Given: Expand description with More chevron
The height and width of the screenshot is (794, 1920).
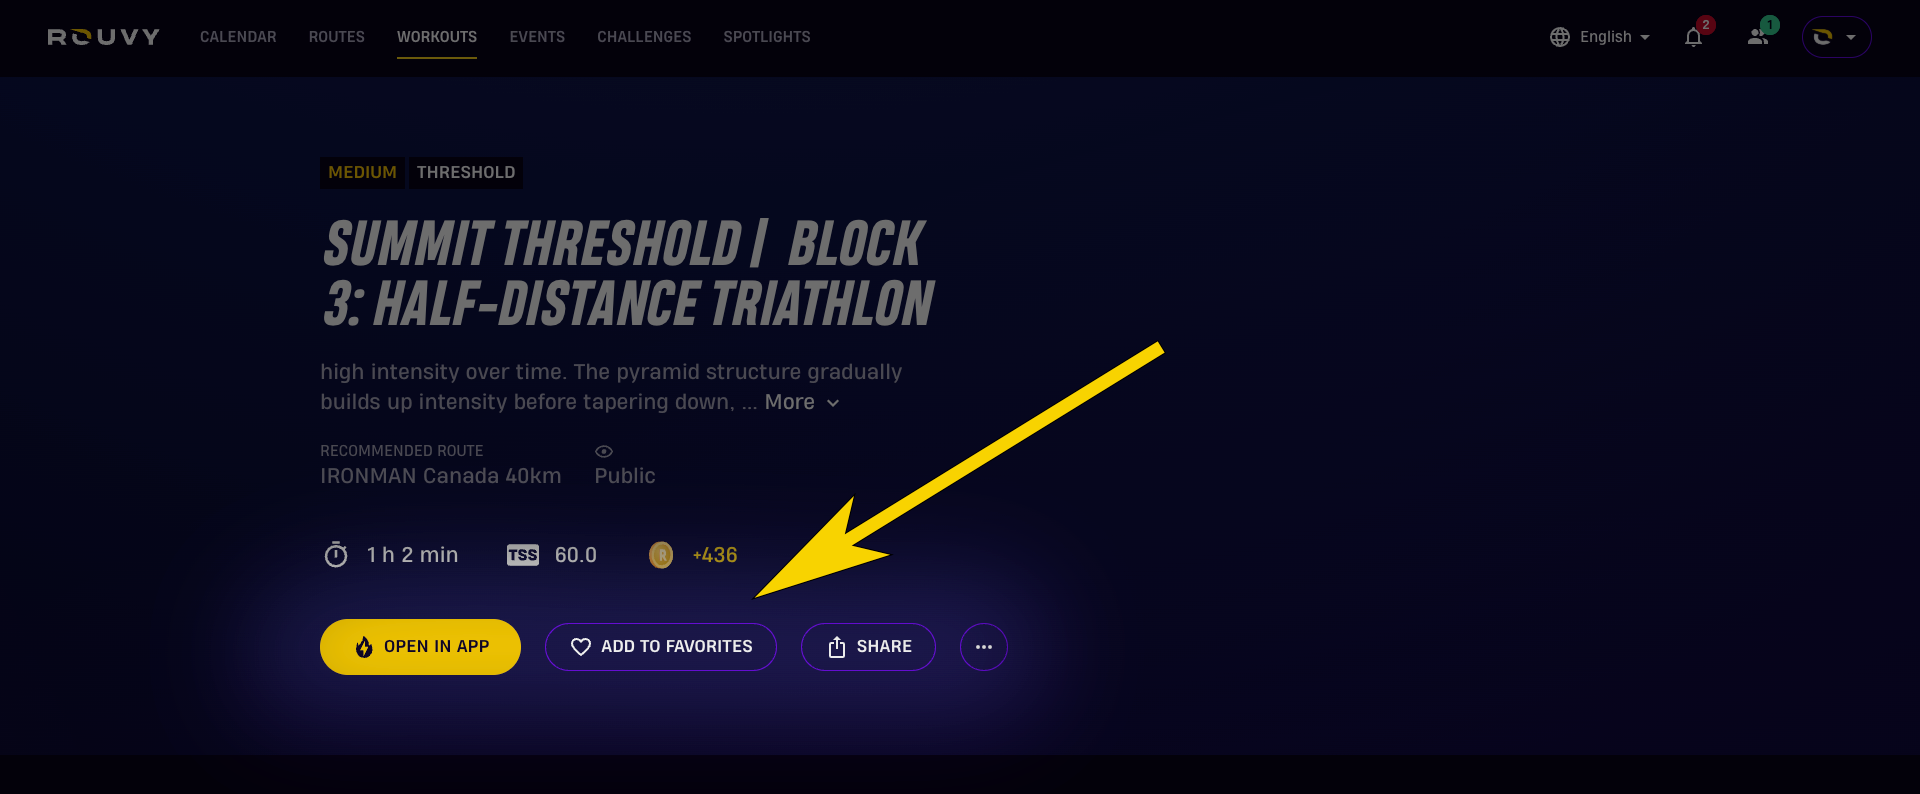Looking at the screenshot, I should point(802,402).
